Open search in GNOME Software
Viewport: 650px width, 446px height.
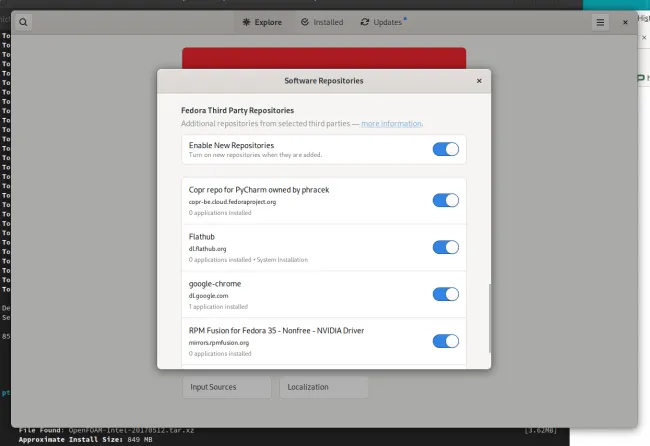point(23,22)
